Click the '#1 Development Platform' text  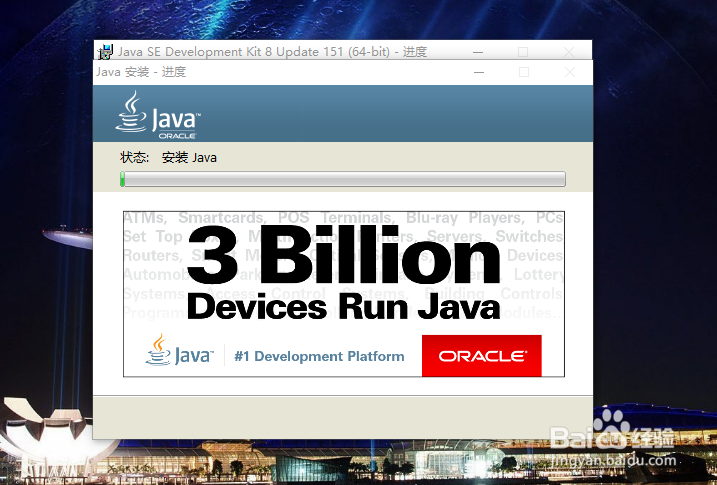319,356
